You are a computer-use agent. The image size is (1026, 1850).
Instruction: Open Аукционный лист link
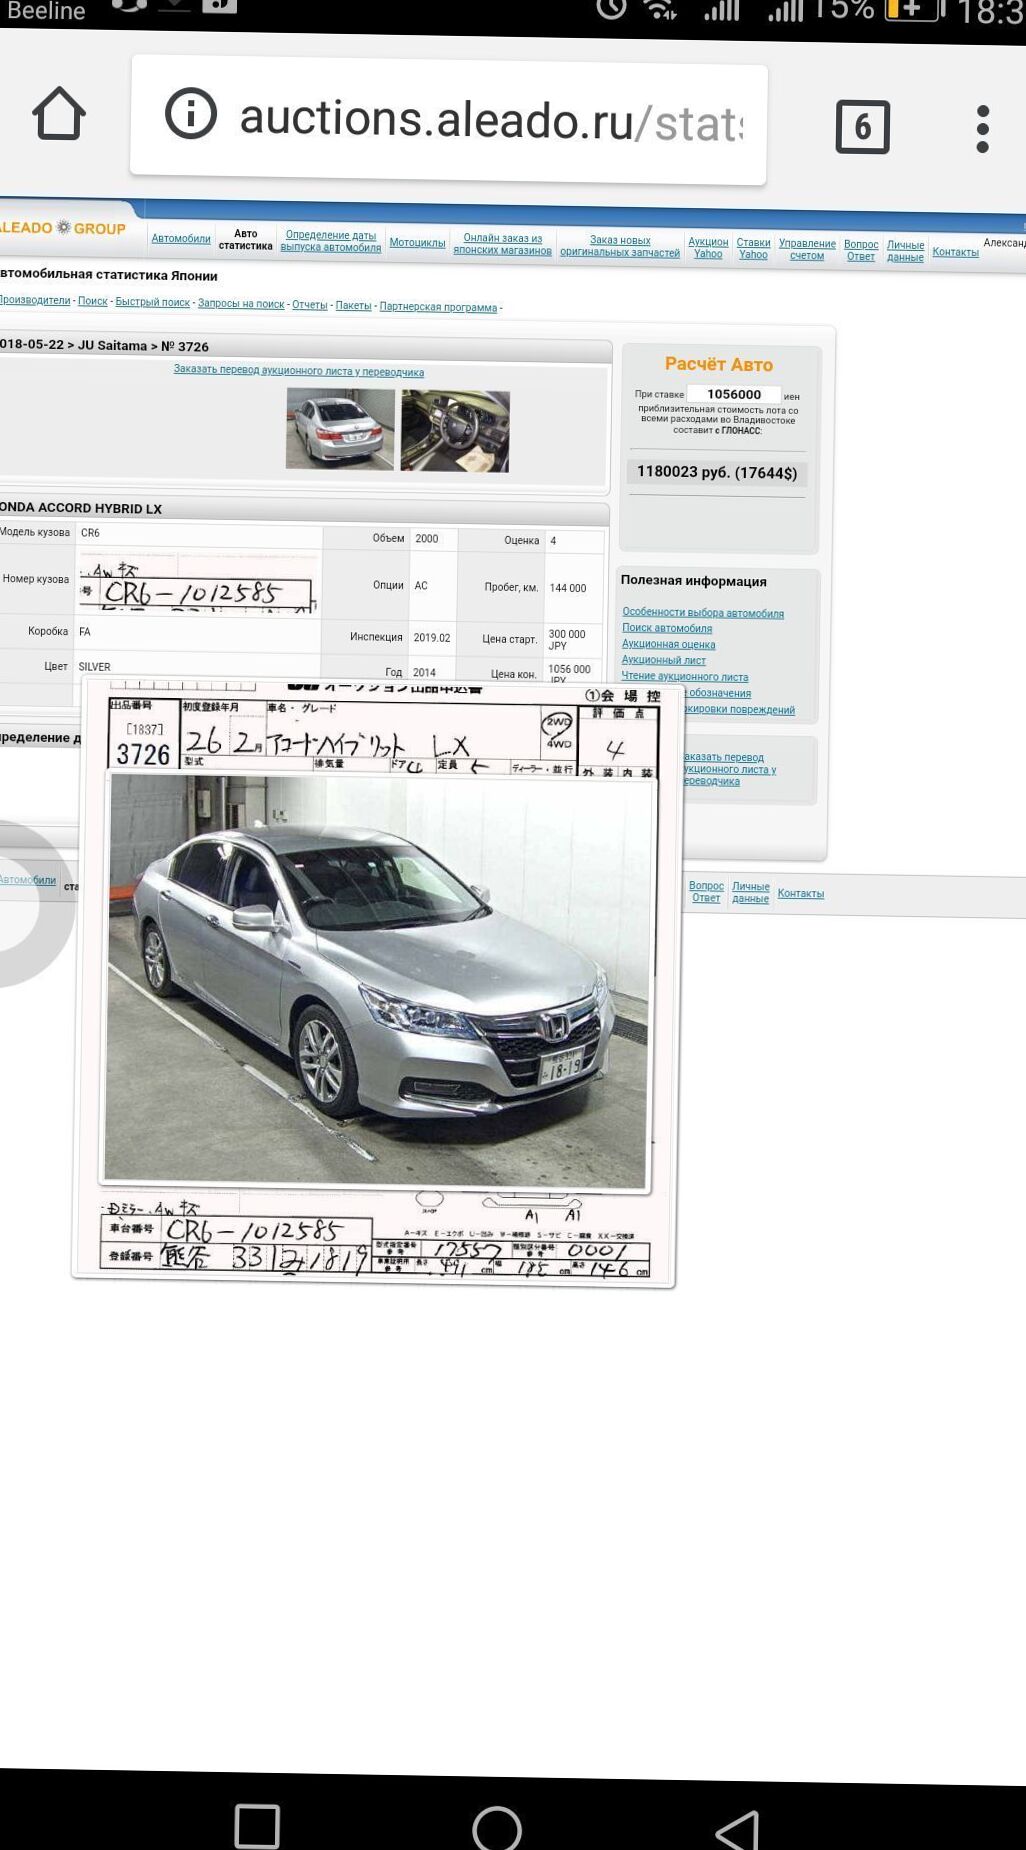tap(664, 660)
